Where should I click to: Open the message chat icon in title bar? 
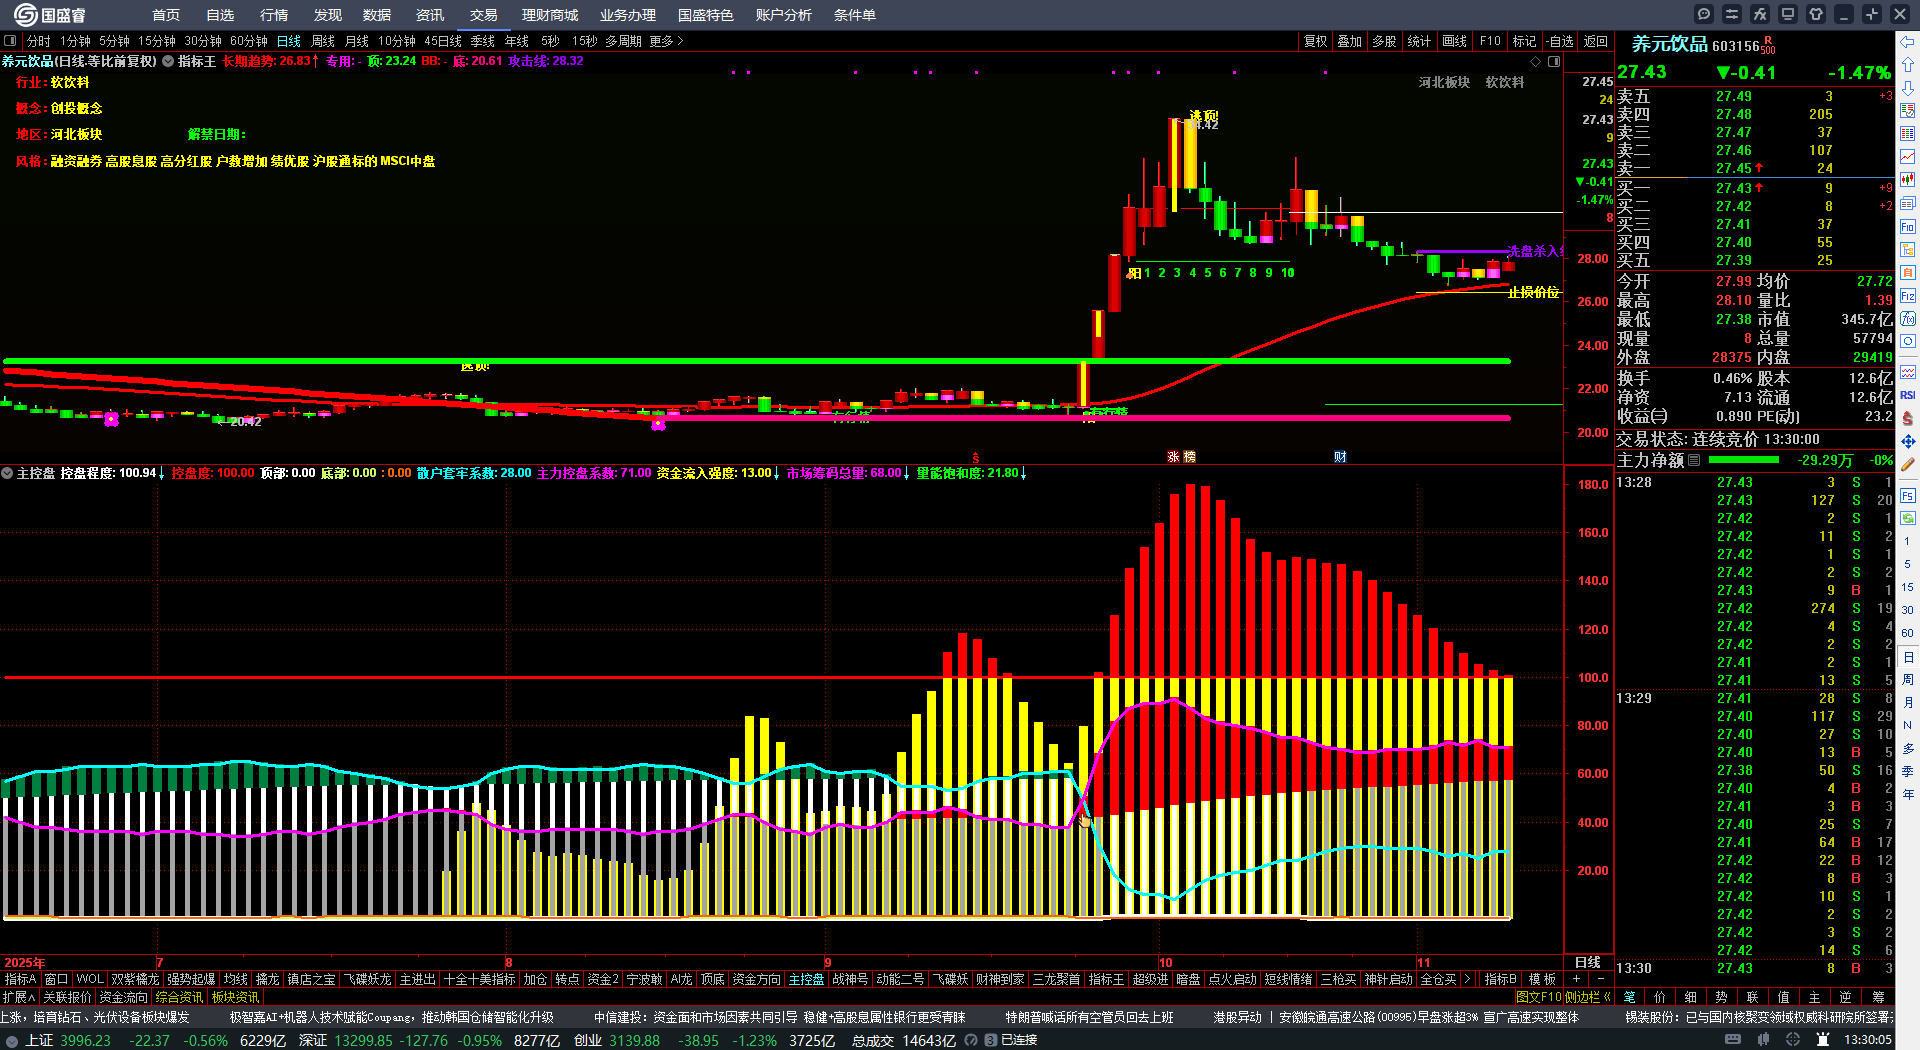point(1704,14)
